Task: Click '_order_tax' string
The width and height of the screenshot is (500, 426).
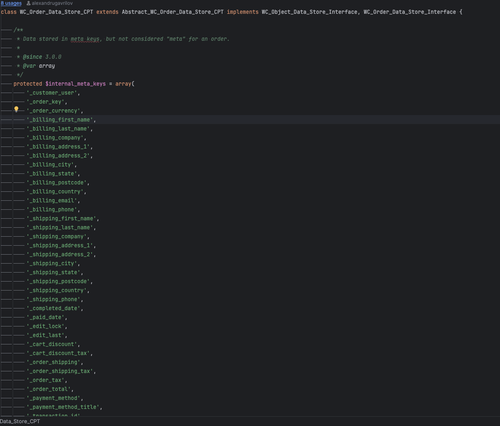Action: [x=45, y=381]
